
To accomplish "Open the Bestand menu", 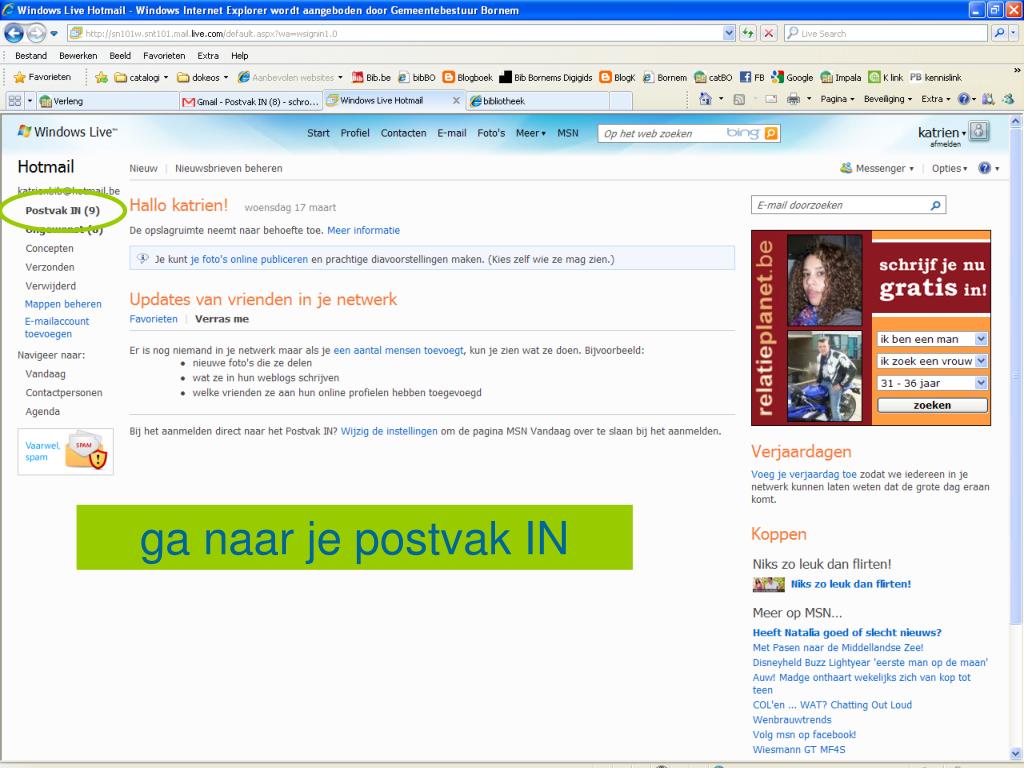I will pos(31,56).
